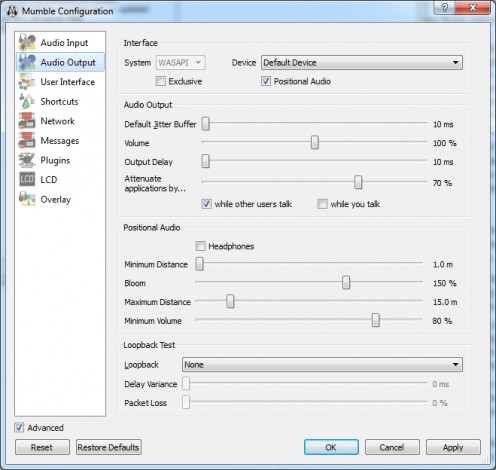Screen dimensions: 496x470
Task: Click the Minimum Volume slider handle
Action: click(x=376, y=320)
